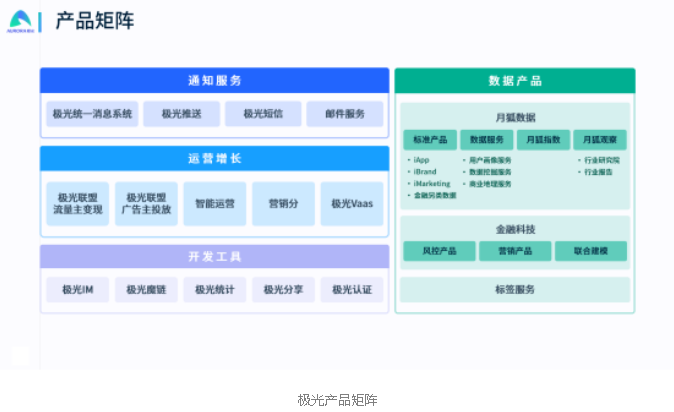Open the 标签服务 bar
The width and height of the screenshot is (674, 412).
(x=515, y=289)
